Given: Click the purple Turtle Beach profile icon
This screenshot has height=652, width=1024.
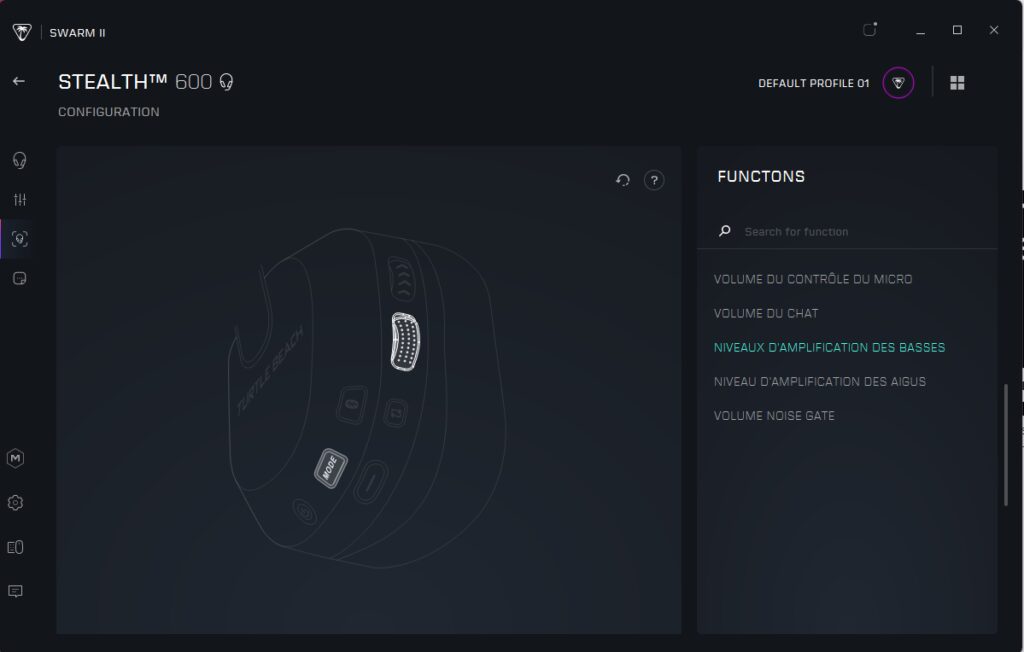Looking at the screenshot, I should [898, 83].
